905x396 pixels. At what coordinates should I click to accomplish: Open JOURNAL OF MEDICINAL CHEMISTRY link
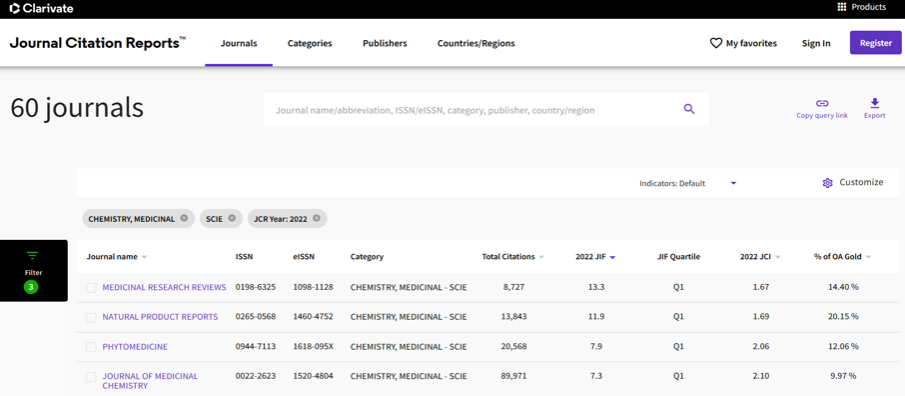click(150, 380)
